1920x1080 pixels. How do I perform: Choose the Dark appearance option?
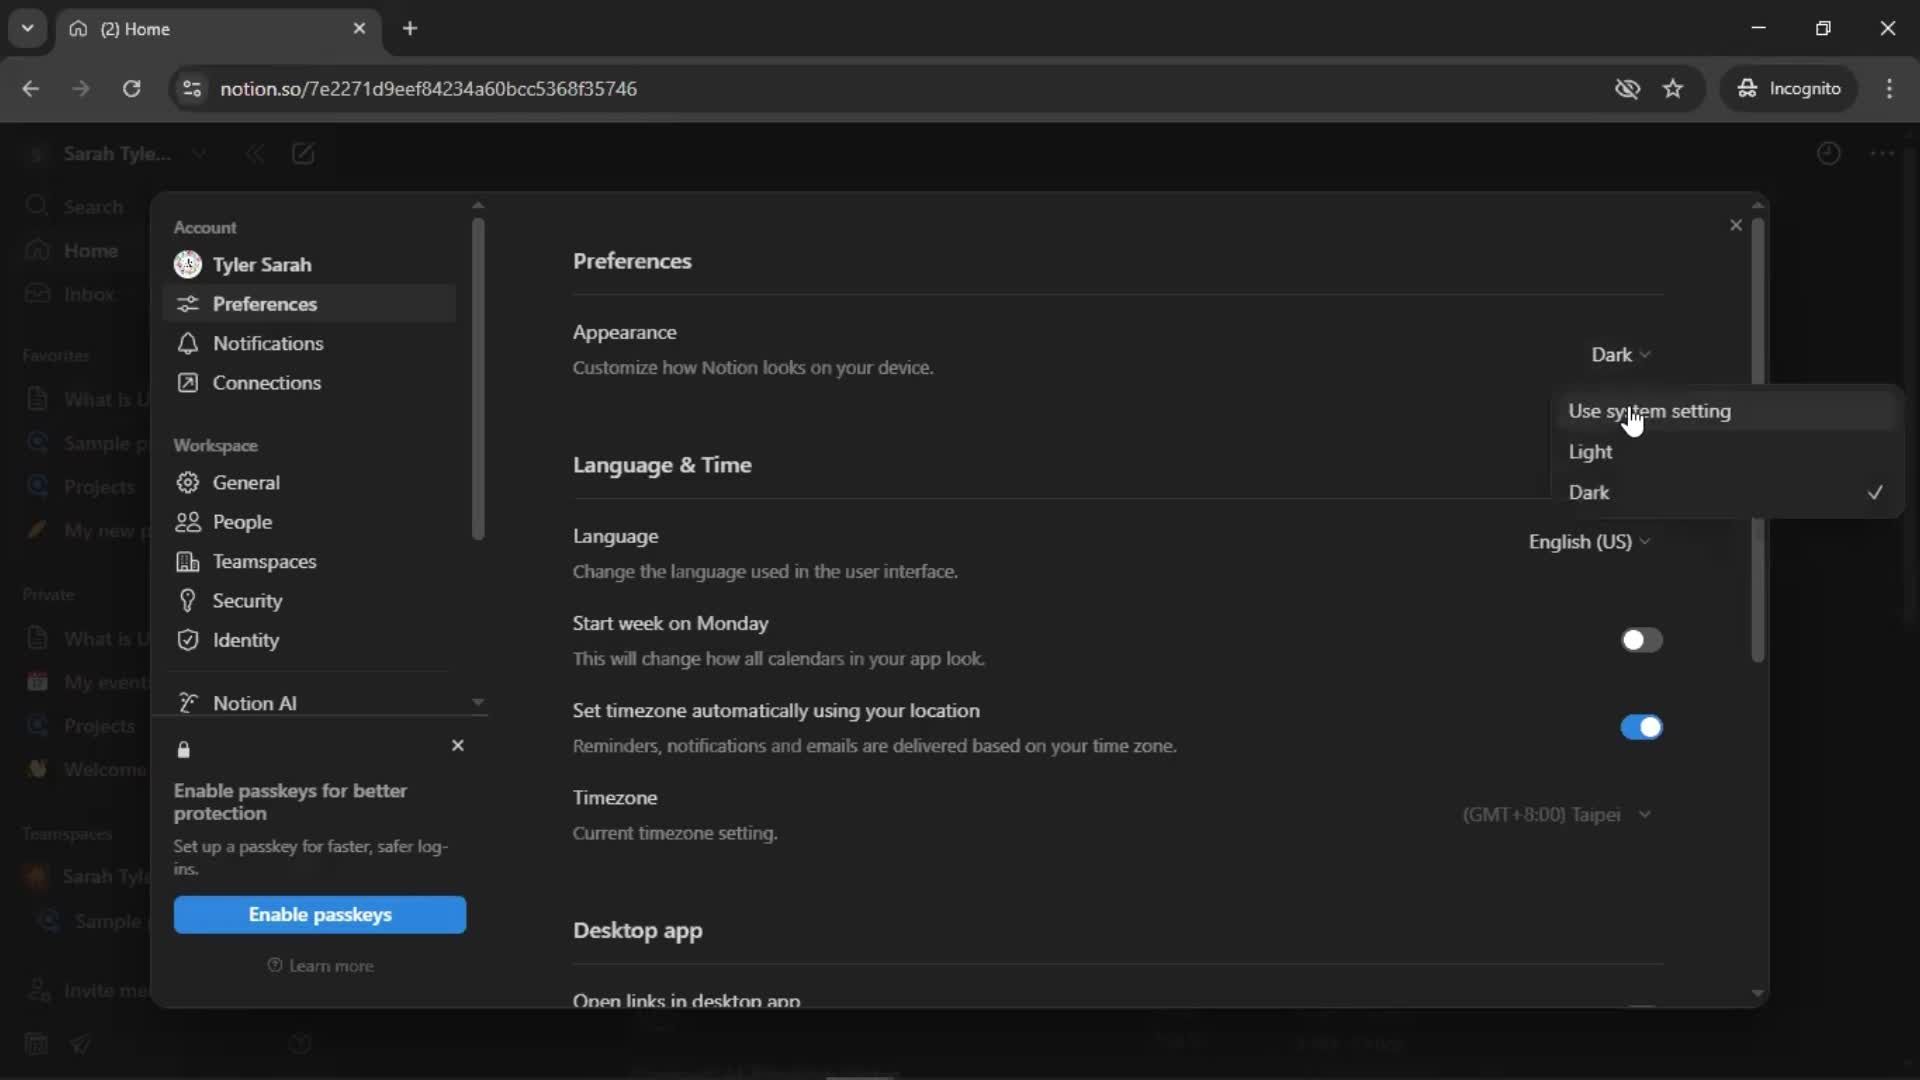coord(1726,492)
